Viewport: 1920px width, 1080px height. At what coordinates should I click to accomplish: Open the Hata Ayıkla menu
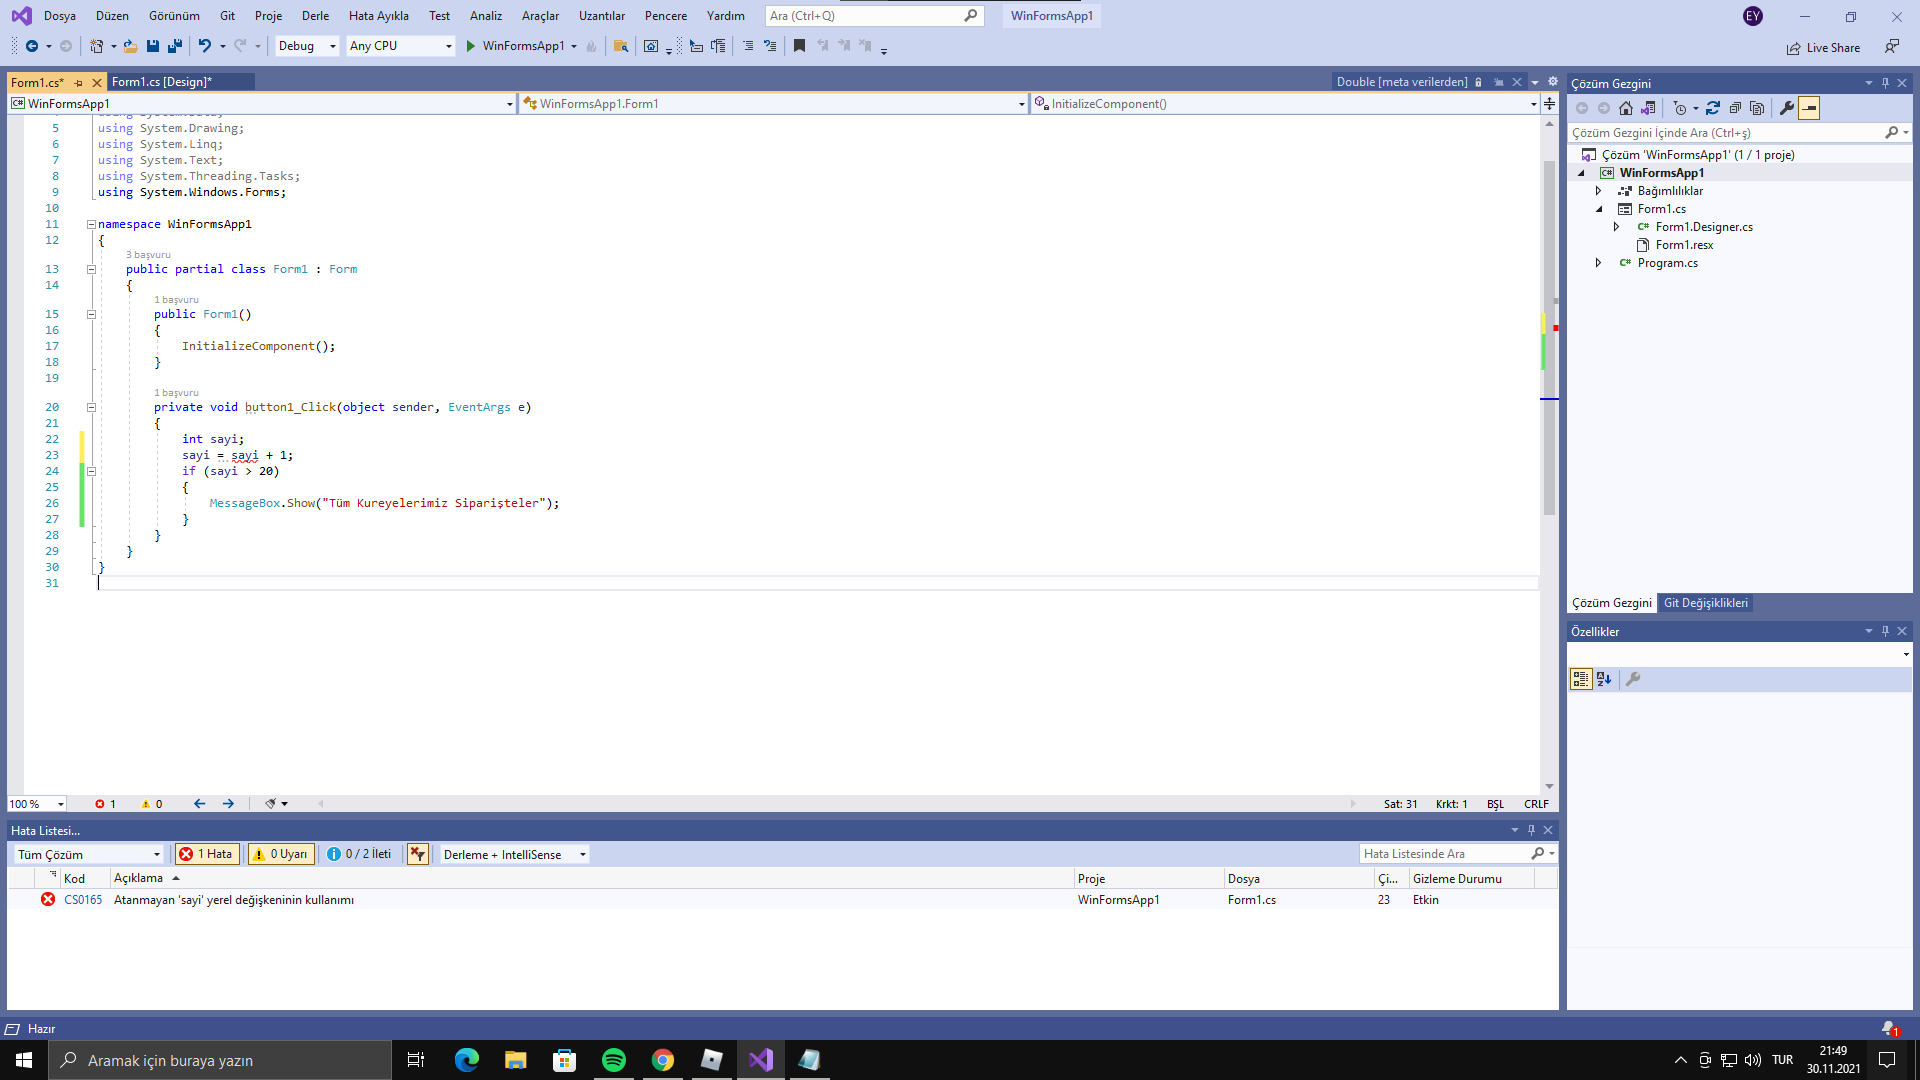378,16
